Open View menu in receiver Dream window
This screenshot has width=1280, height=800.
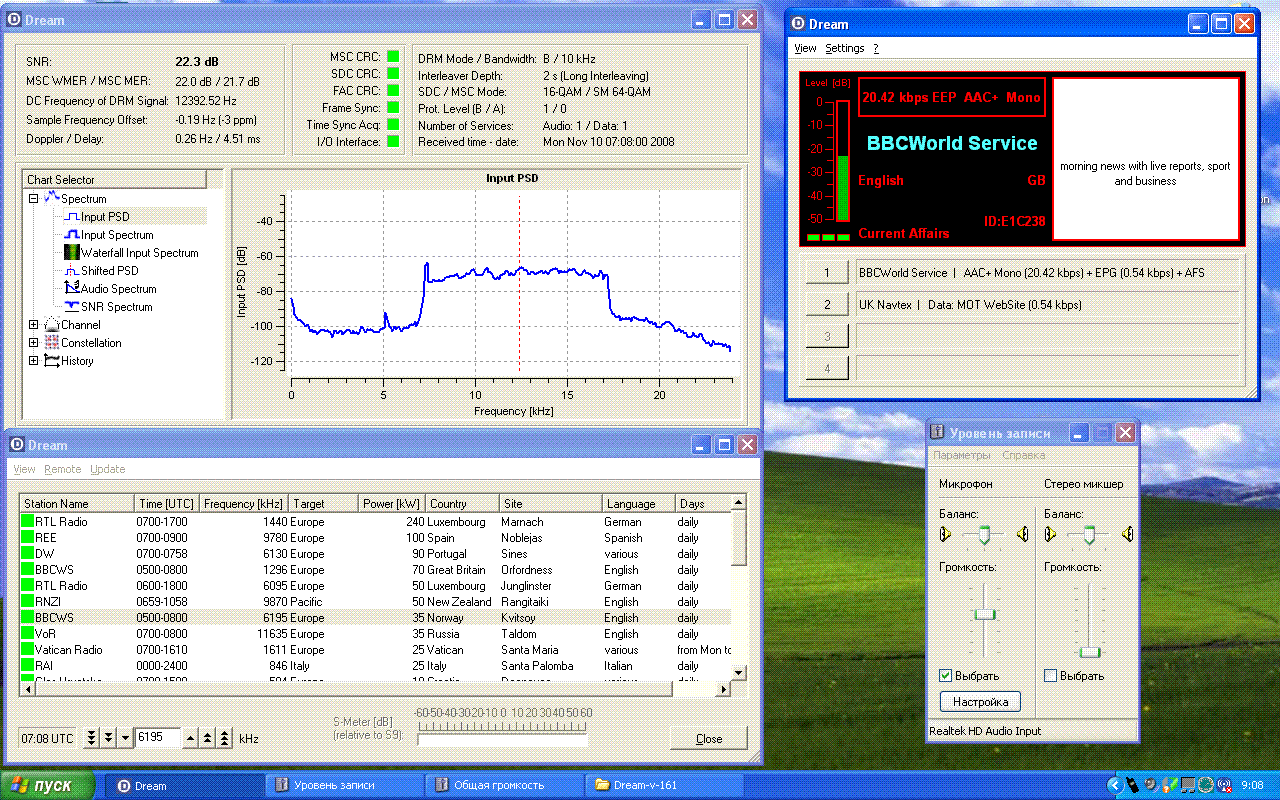point(805,48)
